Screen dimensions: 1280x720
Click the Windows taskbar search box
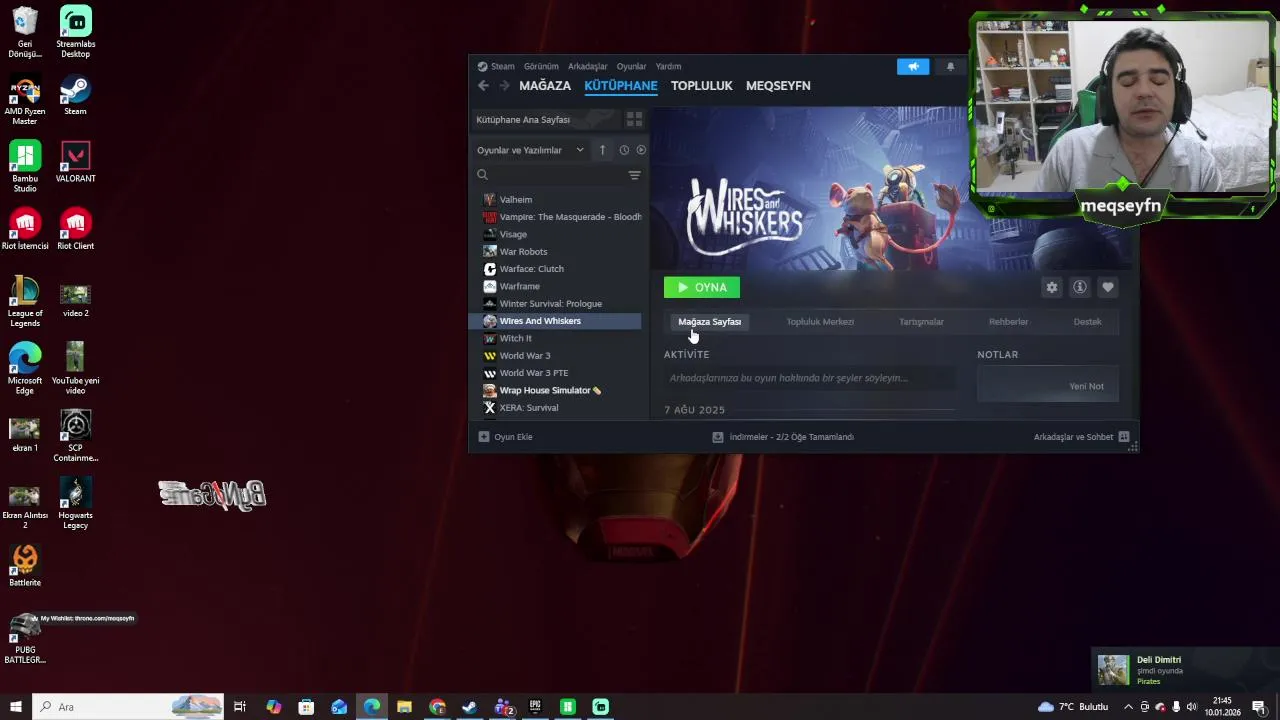pyautogui.click(x=128, y=707)
